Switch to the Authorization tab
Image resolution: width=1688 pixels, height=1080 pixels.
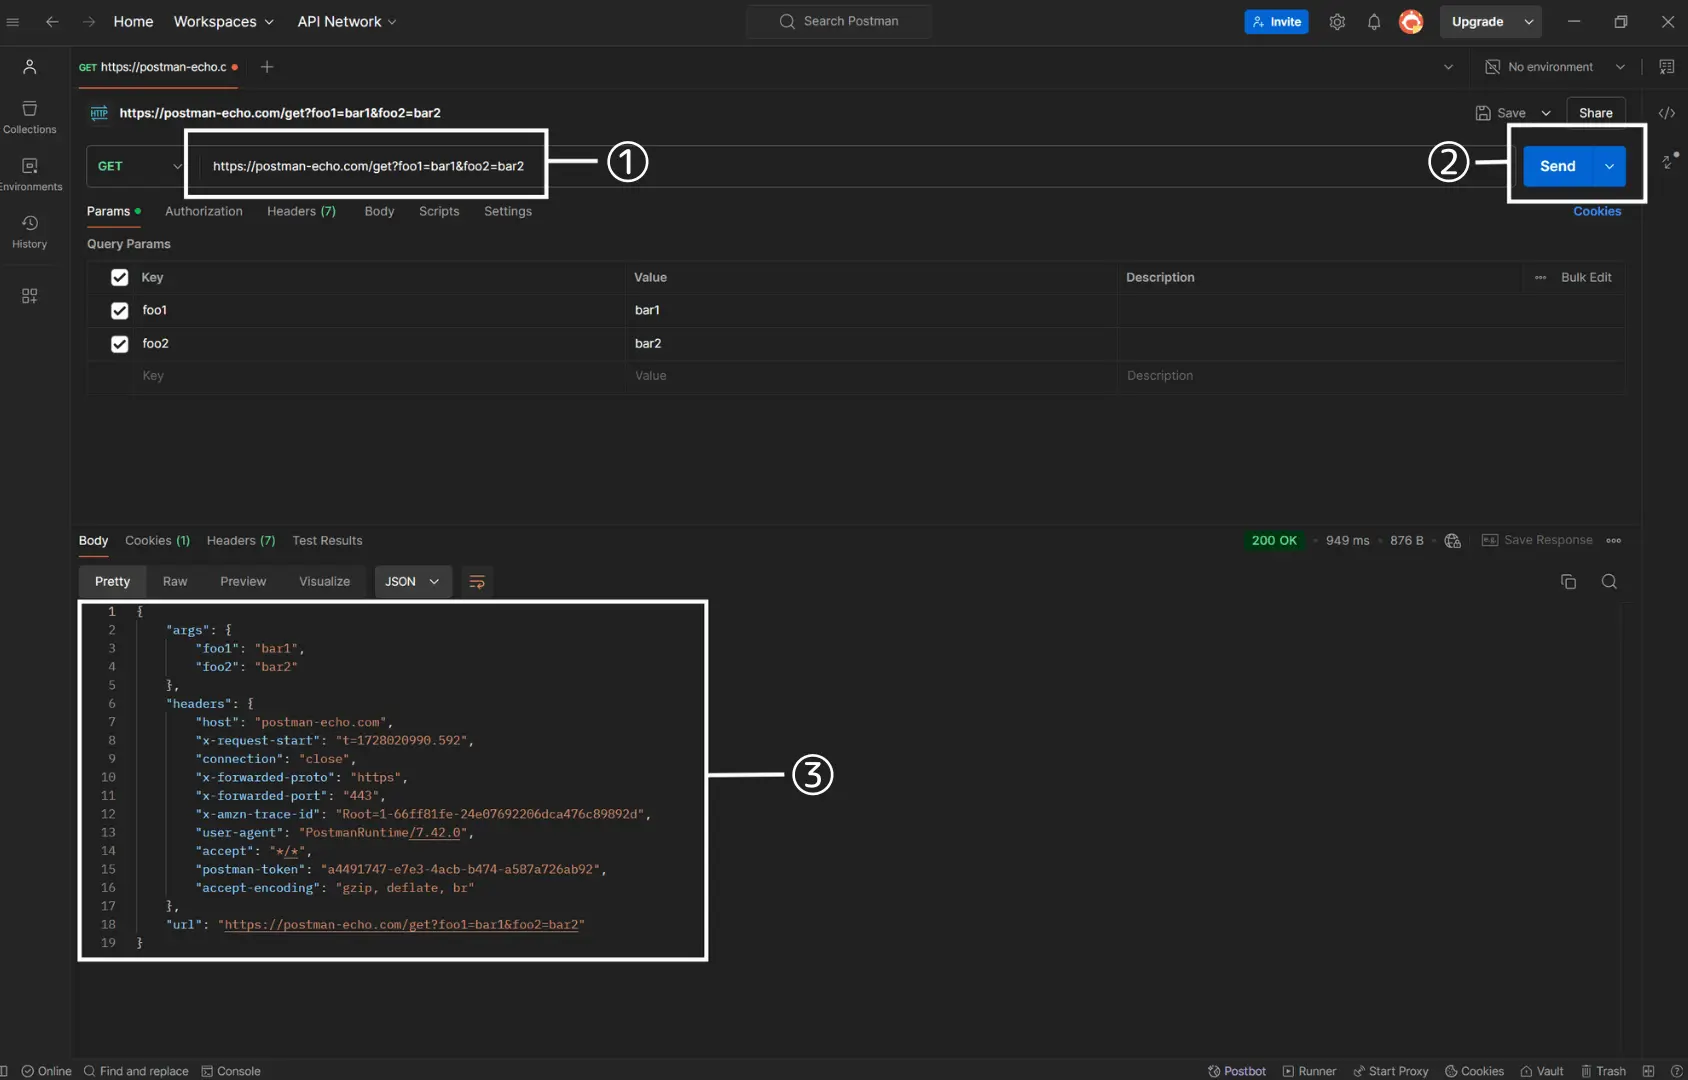(204, 211)
